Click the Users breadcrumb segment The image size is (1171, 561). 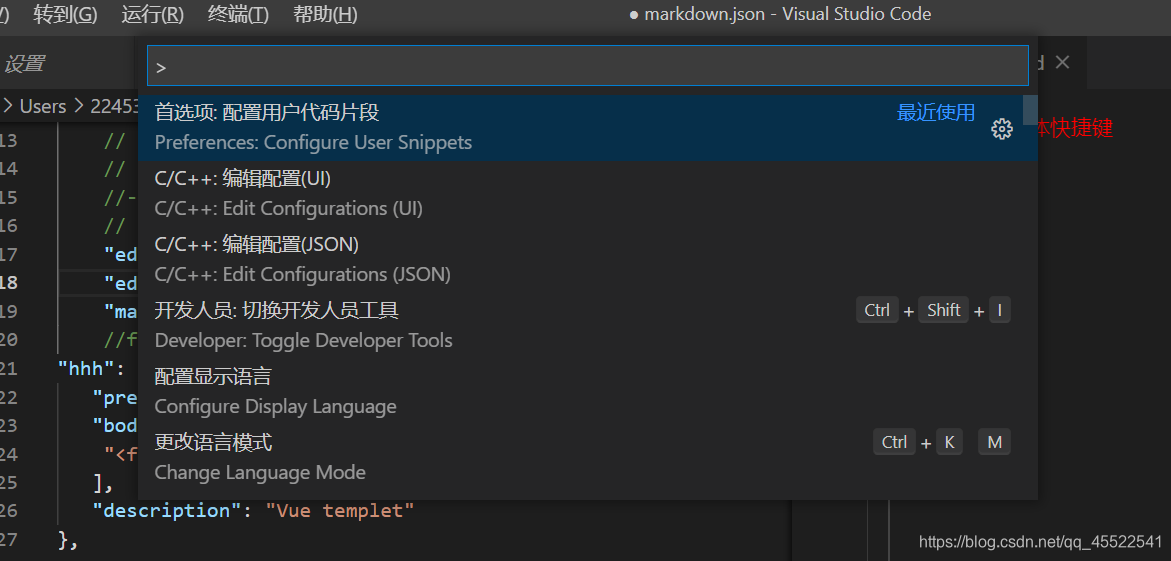pos(43,107)
